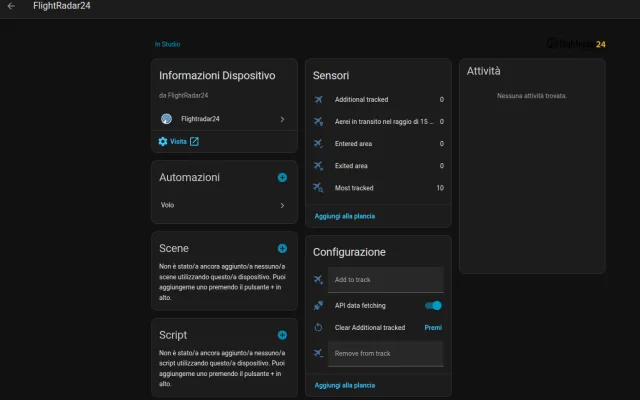The image size is (640, 400).
Task: Click Nessuna attività trovata text
Action: (x=532, y=96)
